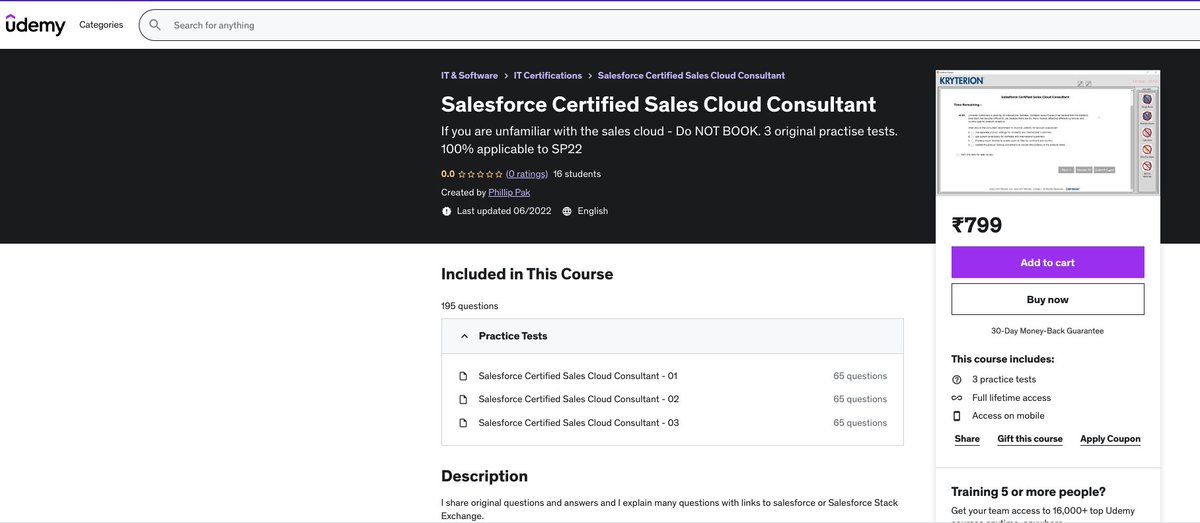Open the (0 ratings) link
This screenshot has width=1200, height=523.
click(526, 174)
